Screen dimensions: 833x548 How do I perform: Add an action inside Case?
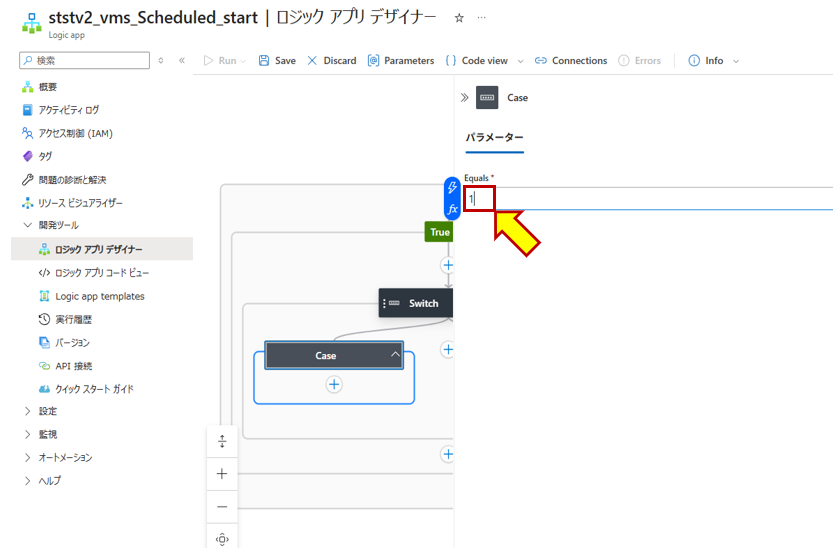tap(334, 384)
